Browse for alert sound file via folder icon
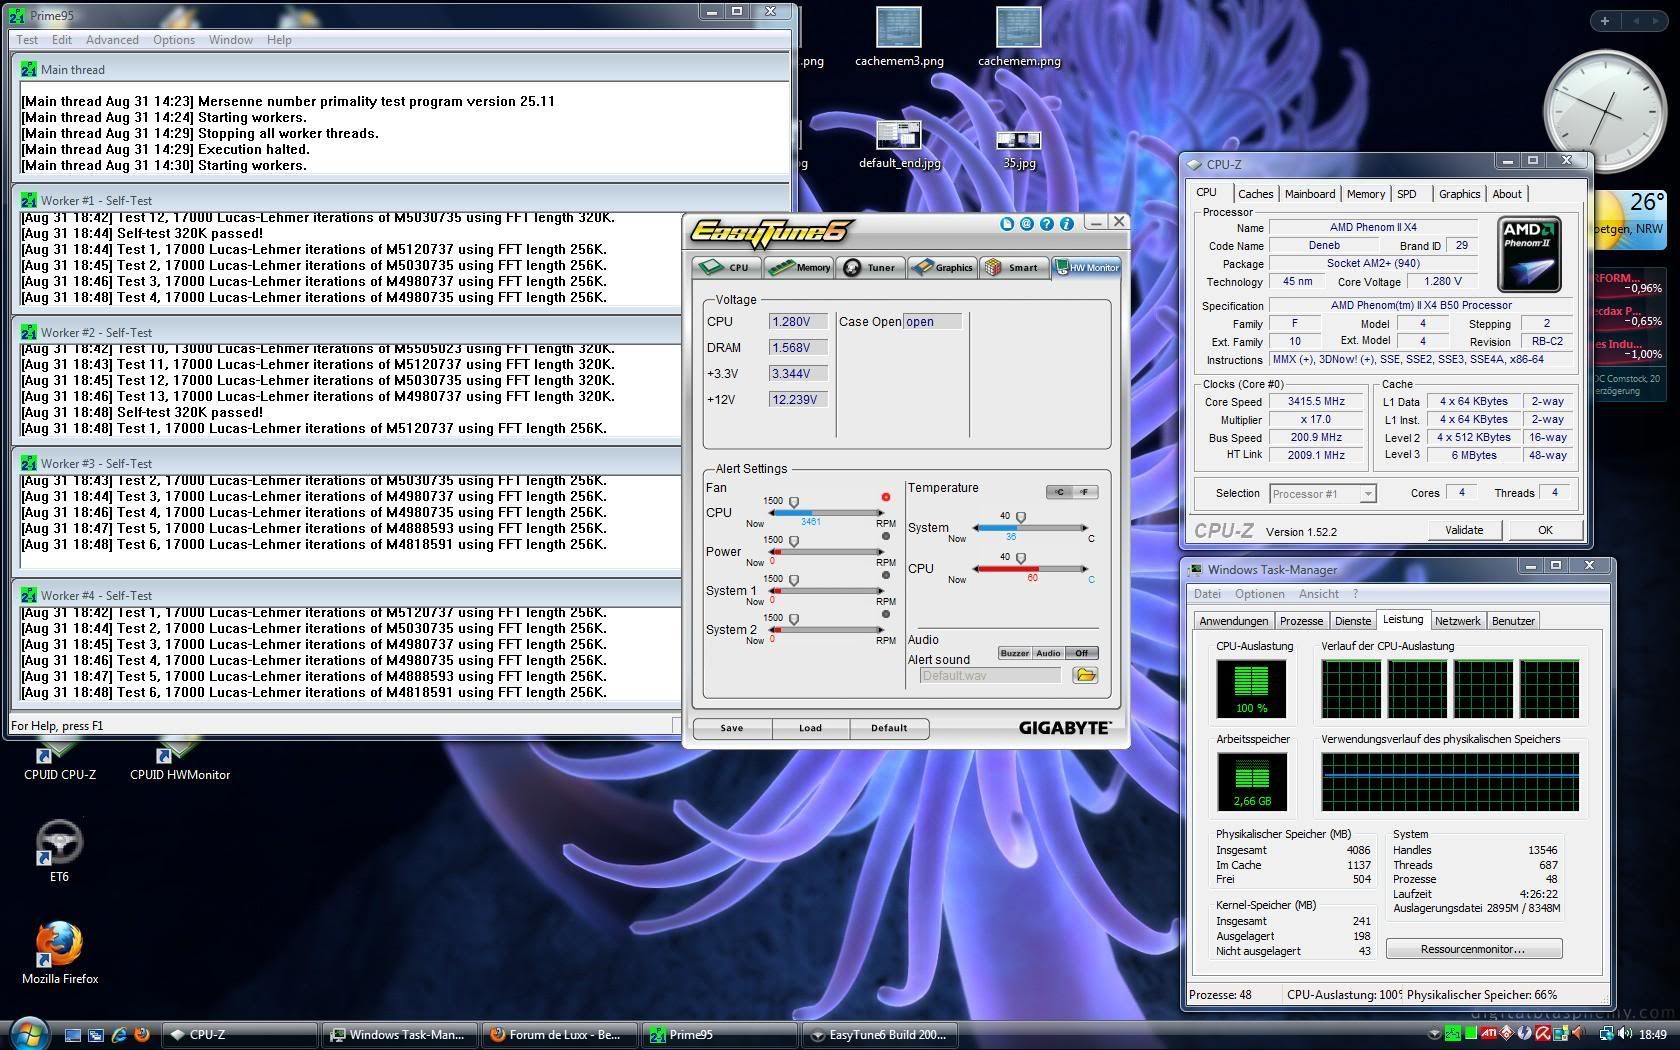The height and width of the screenshot is (1050, 1680). [1085, 676]
